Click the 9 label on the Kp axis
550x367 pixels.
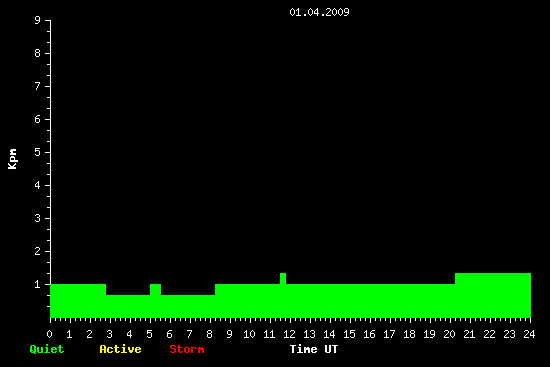point(38,20)
